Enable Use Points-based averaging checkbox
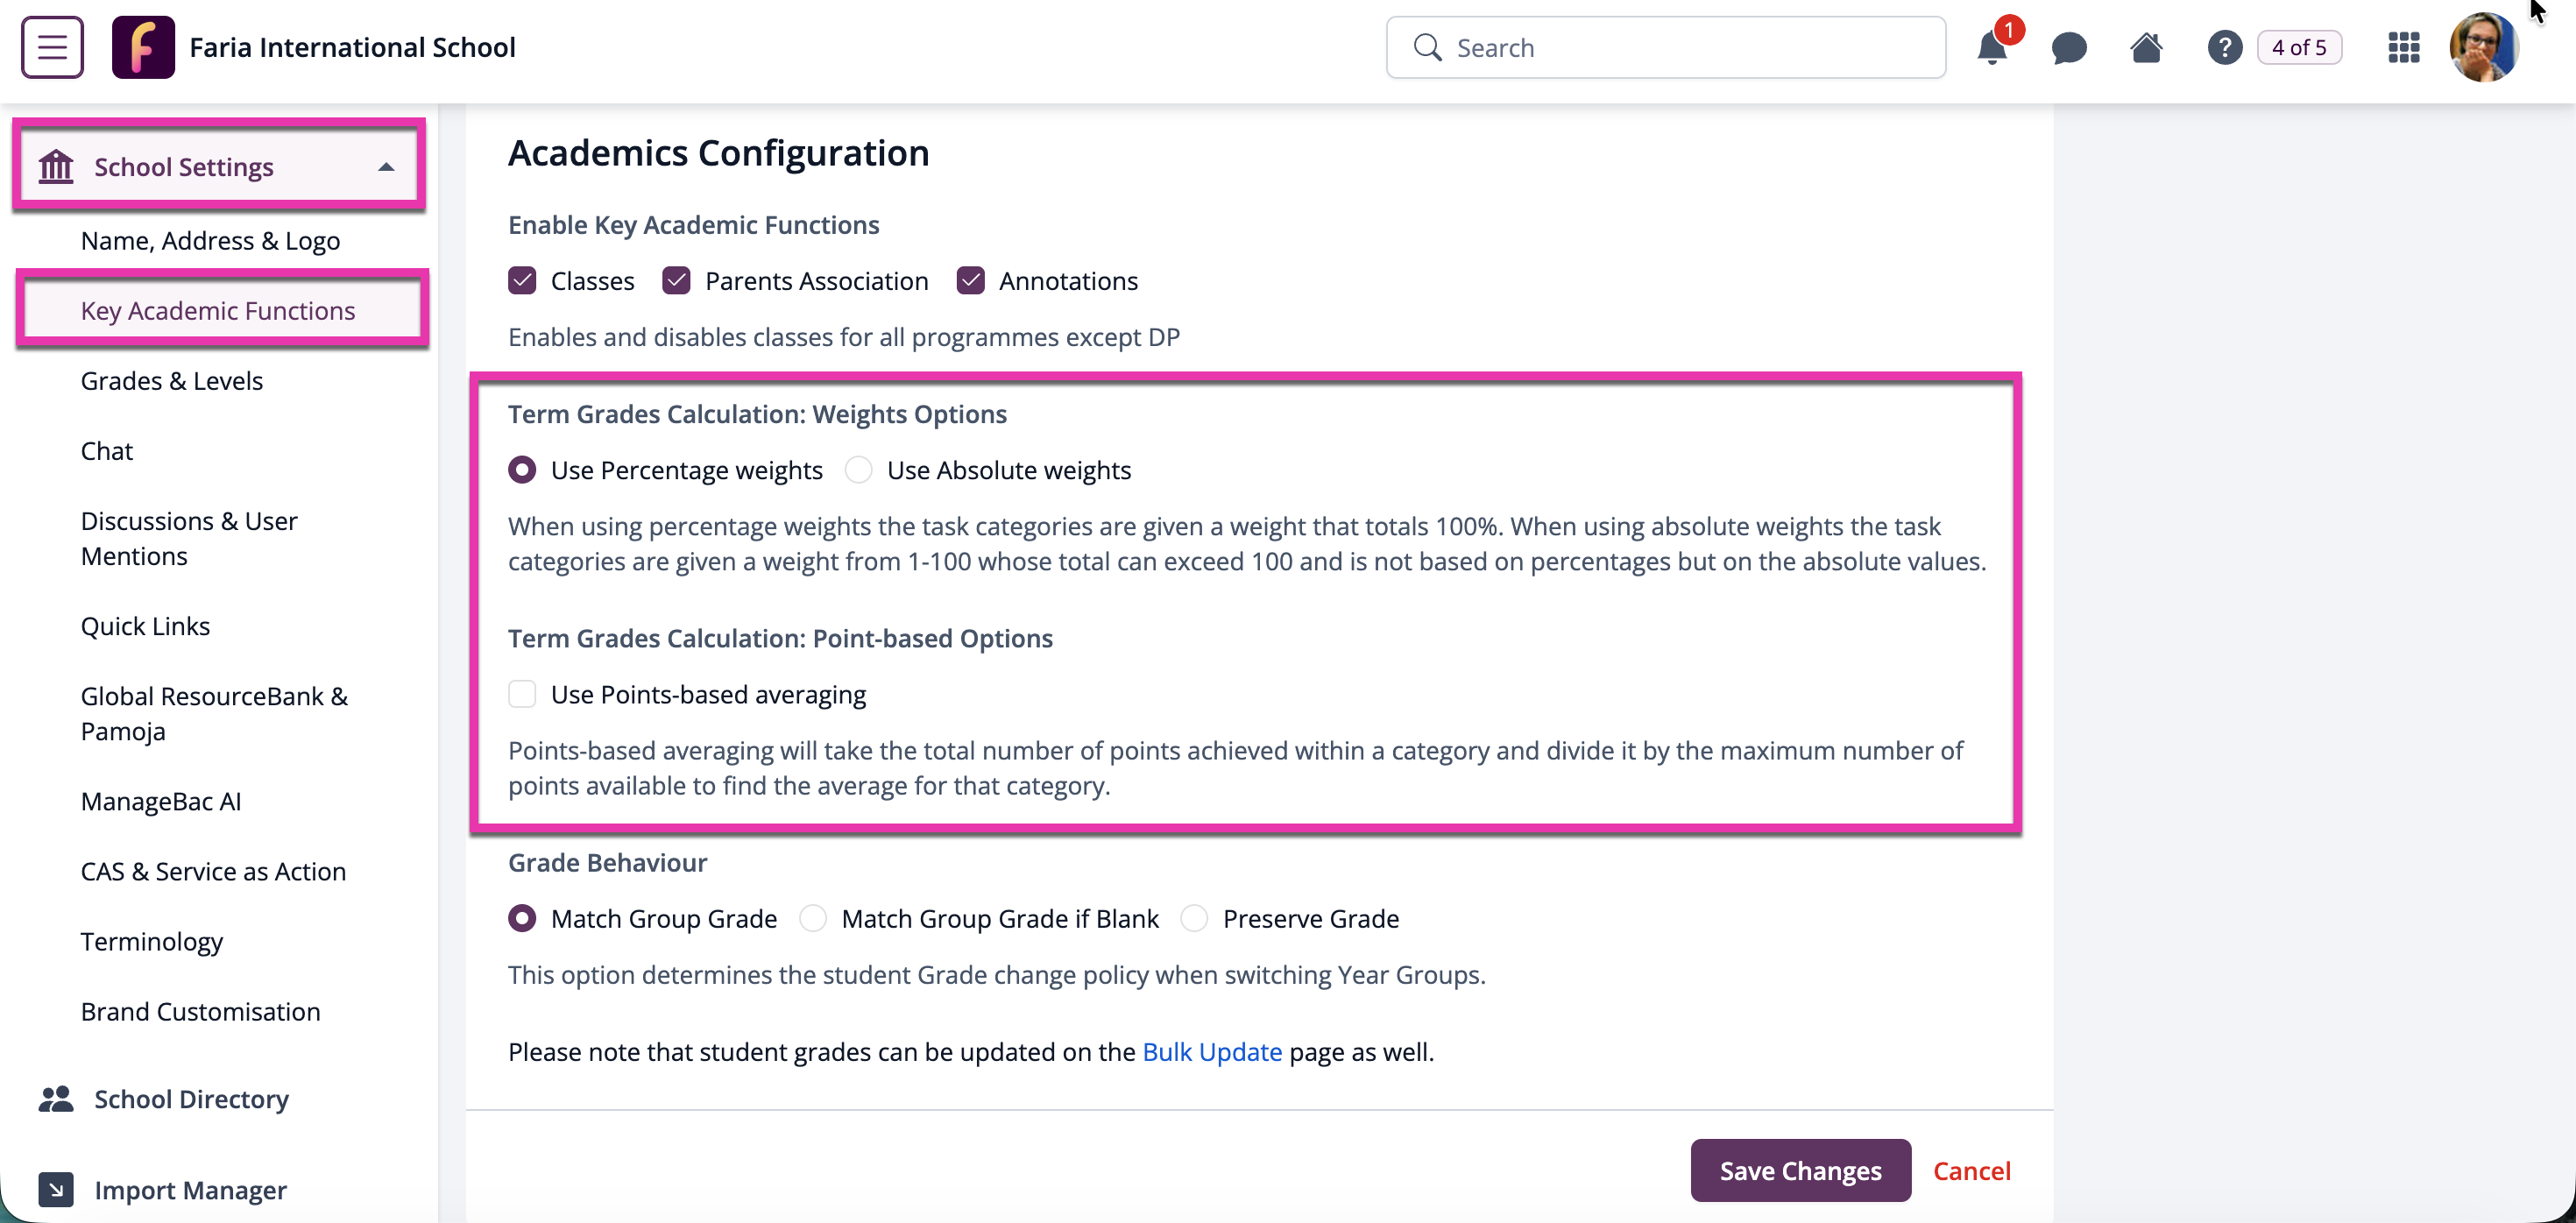 [x=522, y=694]
